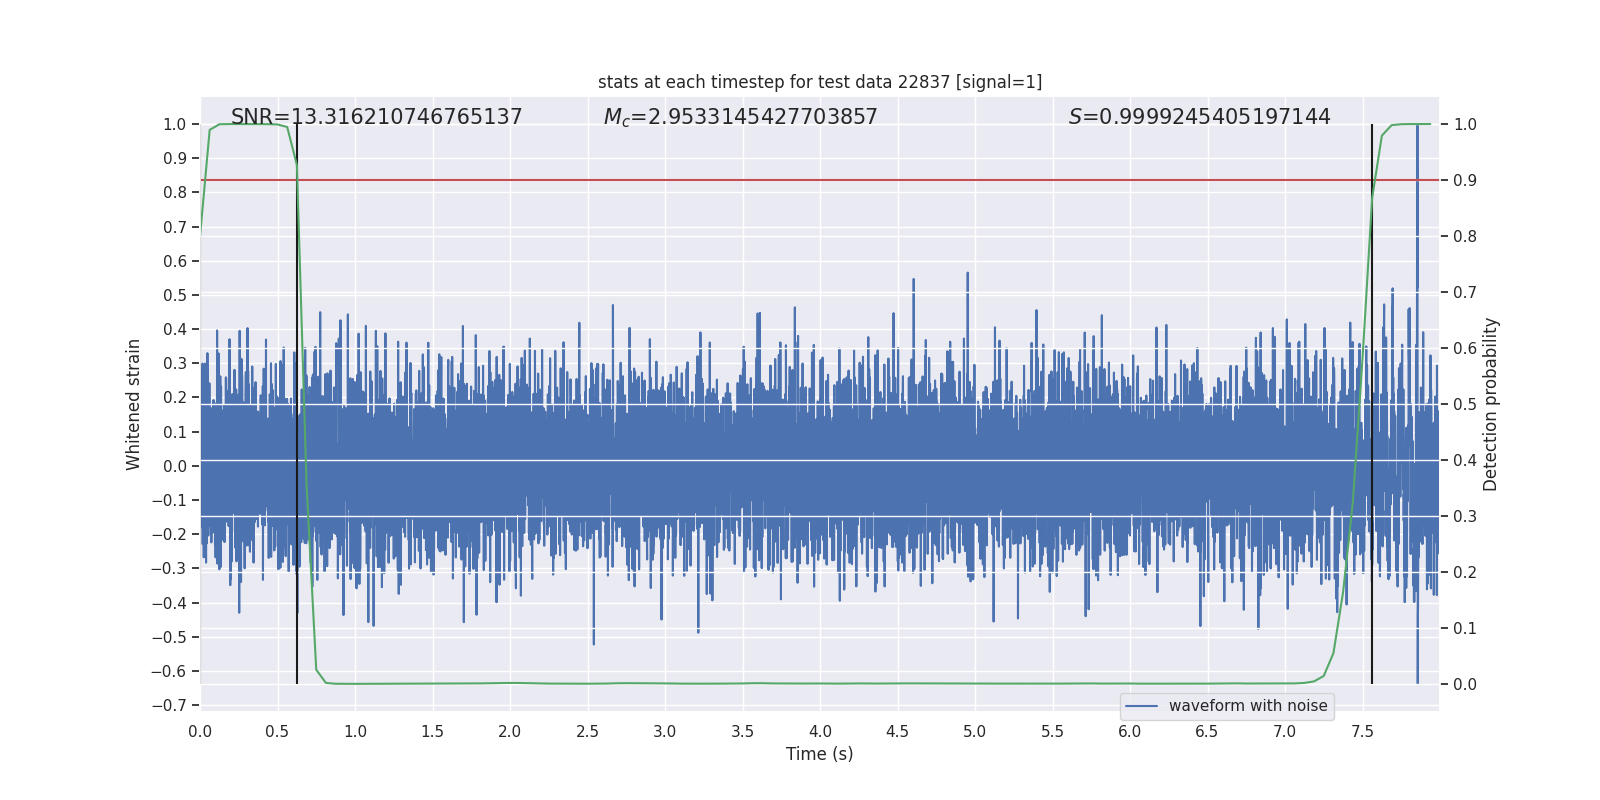1600x800 pixels.
Task: Click the x-axis tick label 7.5
Action: 1362,731
